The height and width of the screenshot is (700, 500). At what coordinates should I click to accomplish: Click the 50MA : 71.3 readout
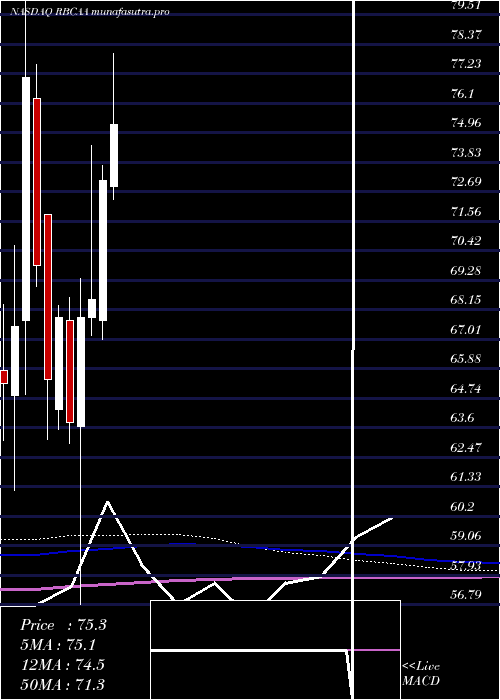point(62,684)
